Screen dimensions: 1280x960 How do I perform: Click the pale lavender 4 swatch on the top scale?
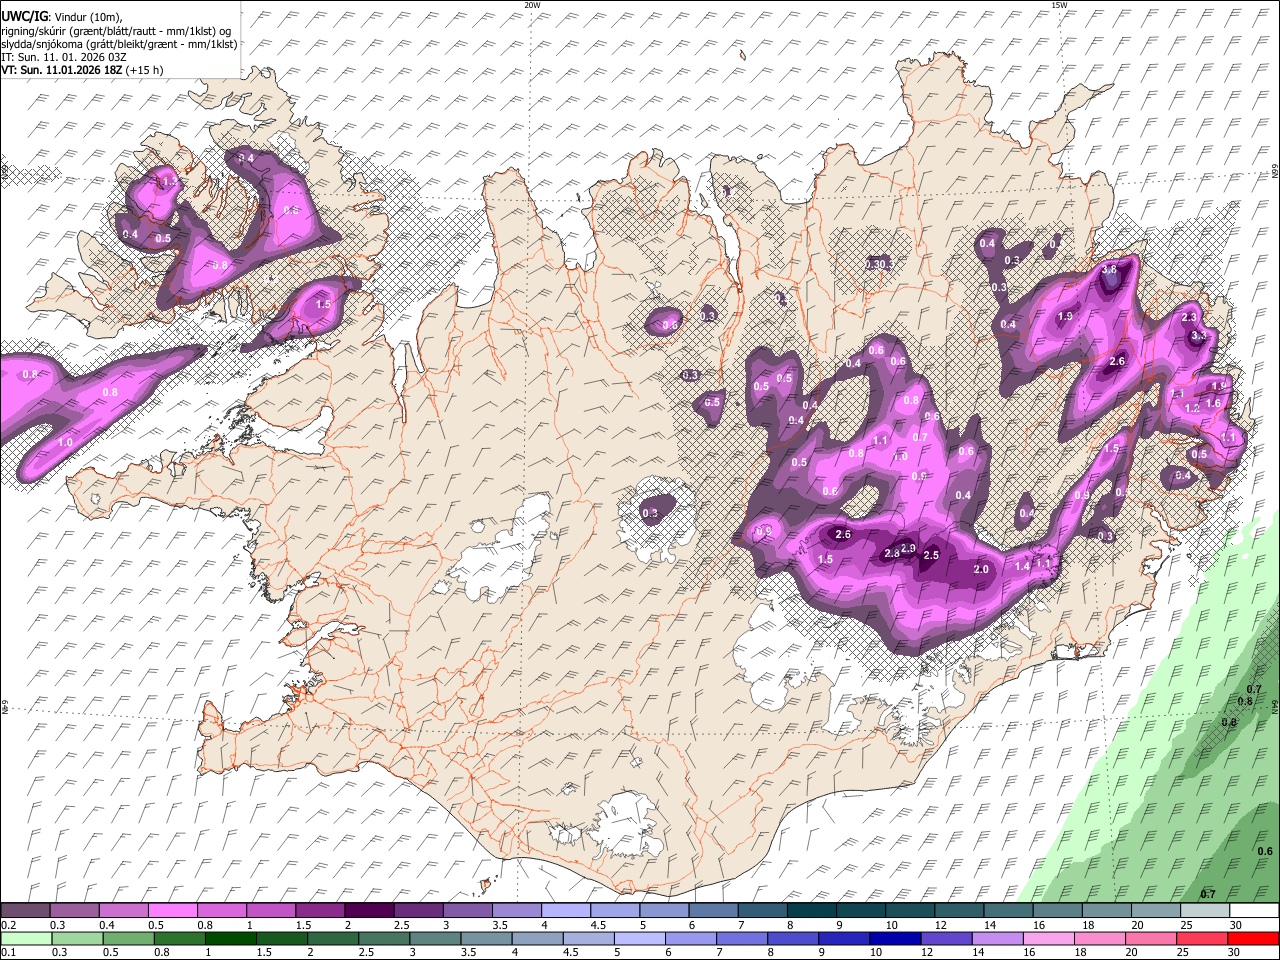pyautogui.click(x=564, y=910)
